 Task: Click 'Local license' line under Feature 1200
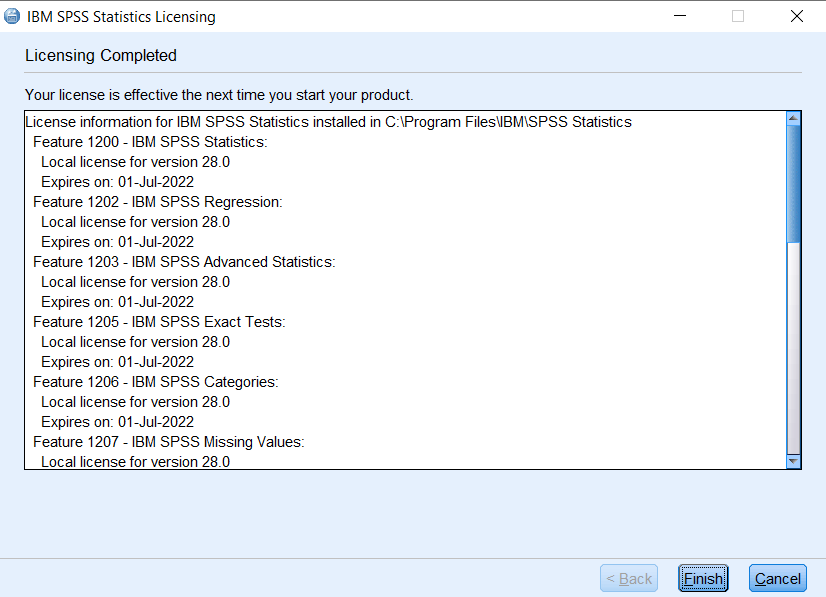pos(135,162)
